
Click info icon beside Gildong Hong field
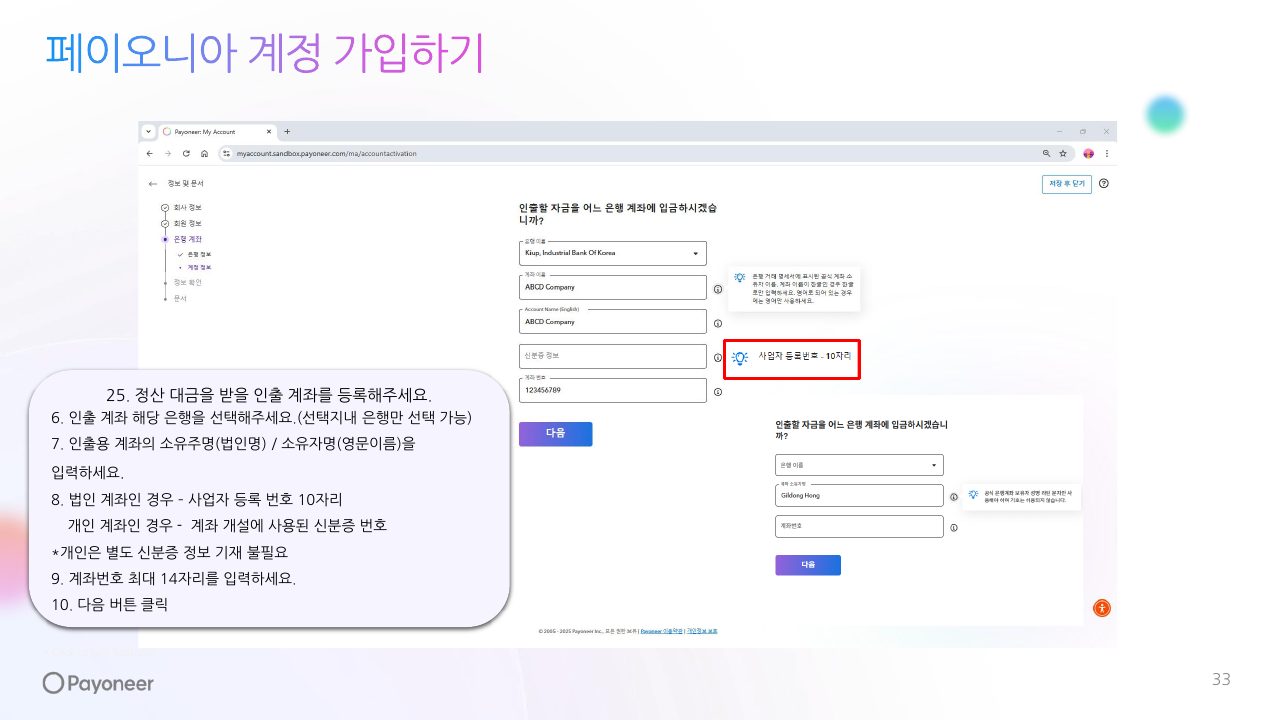click(954, 497)
